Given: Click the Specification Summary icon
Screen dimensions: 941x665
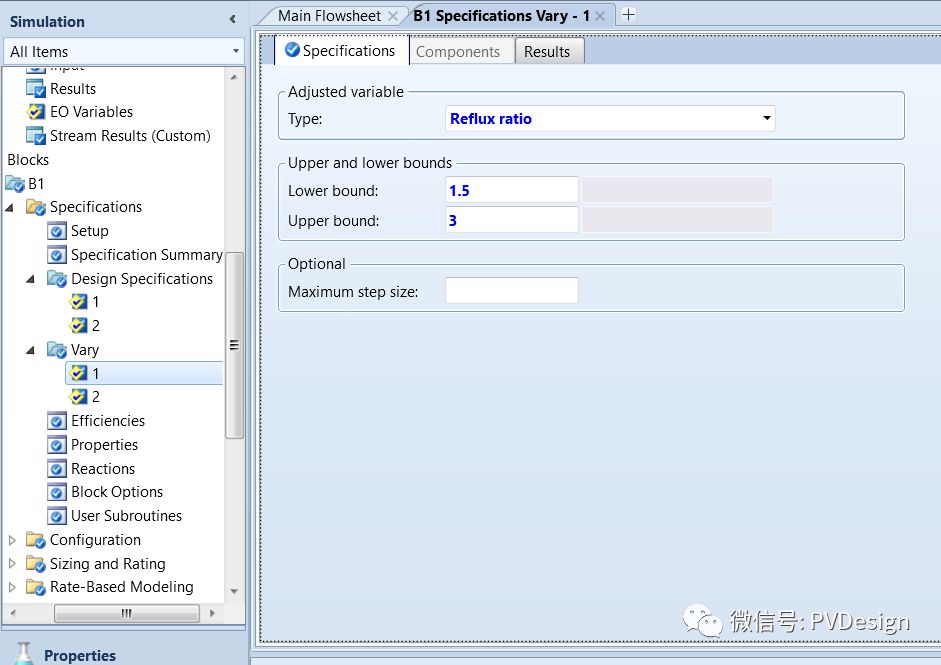Looking at the screenshot, I should tap(56, 255).
